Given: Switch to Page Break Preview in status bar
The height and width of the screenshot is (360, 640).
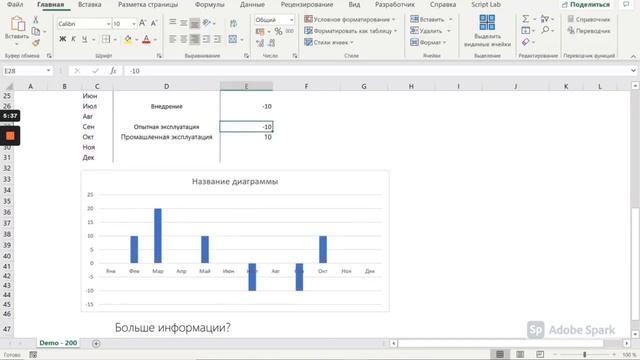Looking at the screenshot, I should [540, 354].
